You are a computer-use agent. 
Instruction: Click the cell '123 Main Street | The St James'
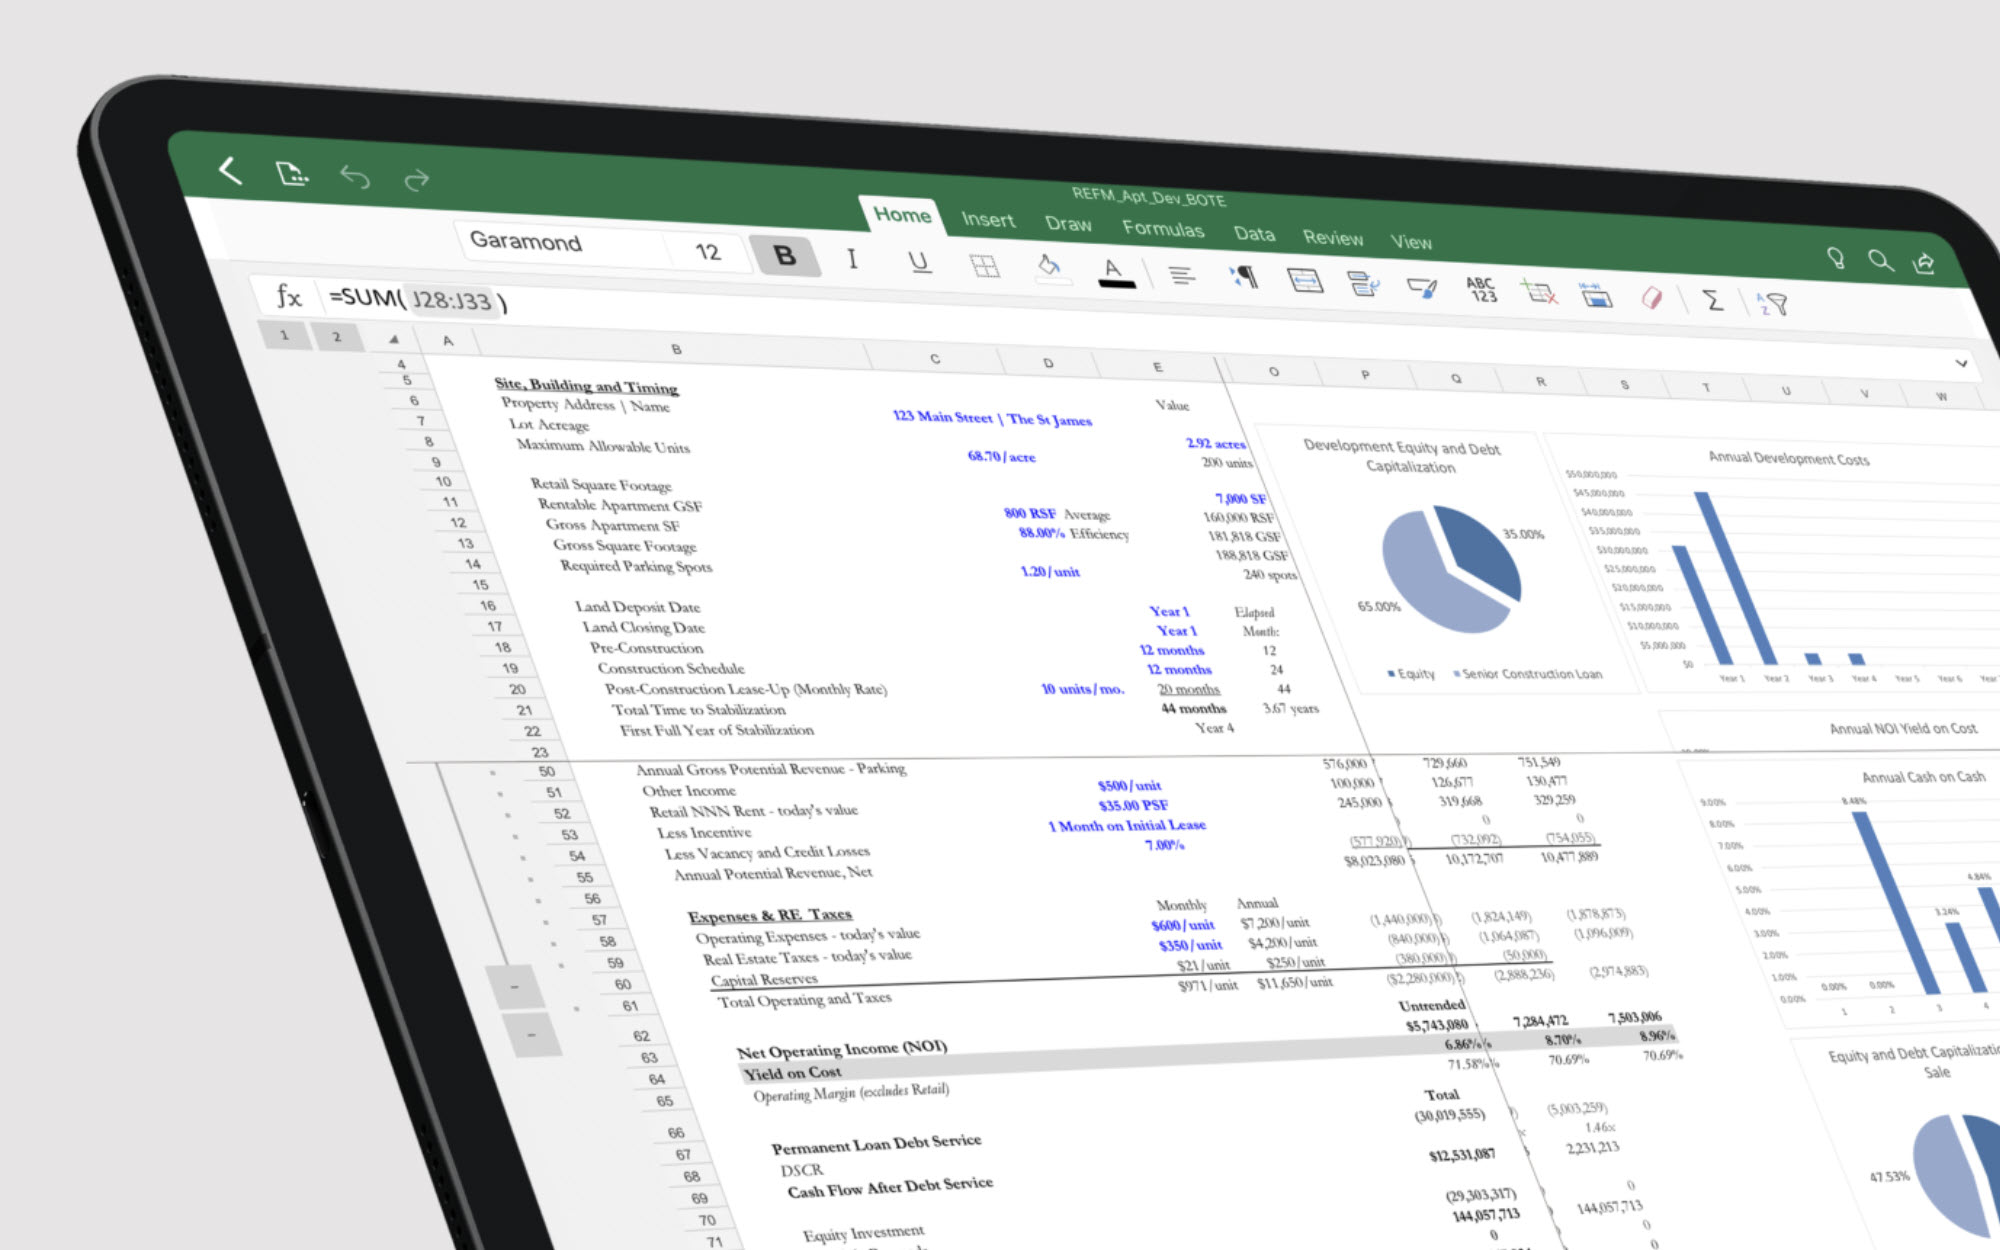pos(991,419)
